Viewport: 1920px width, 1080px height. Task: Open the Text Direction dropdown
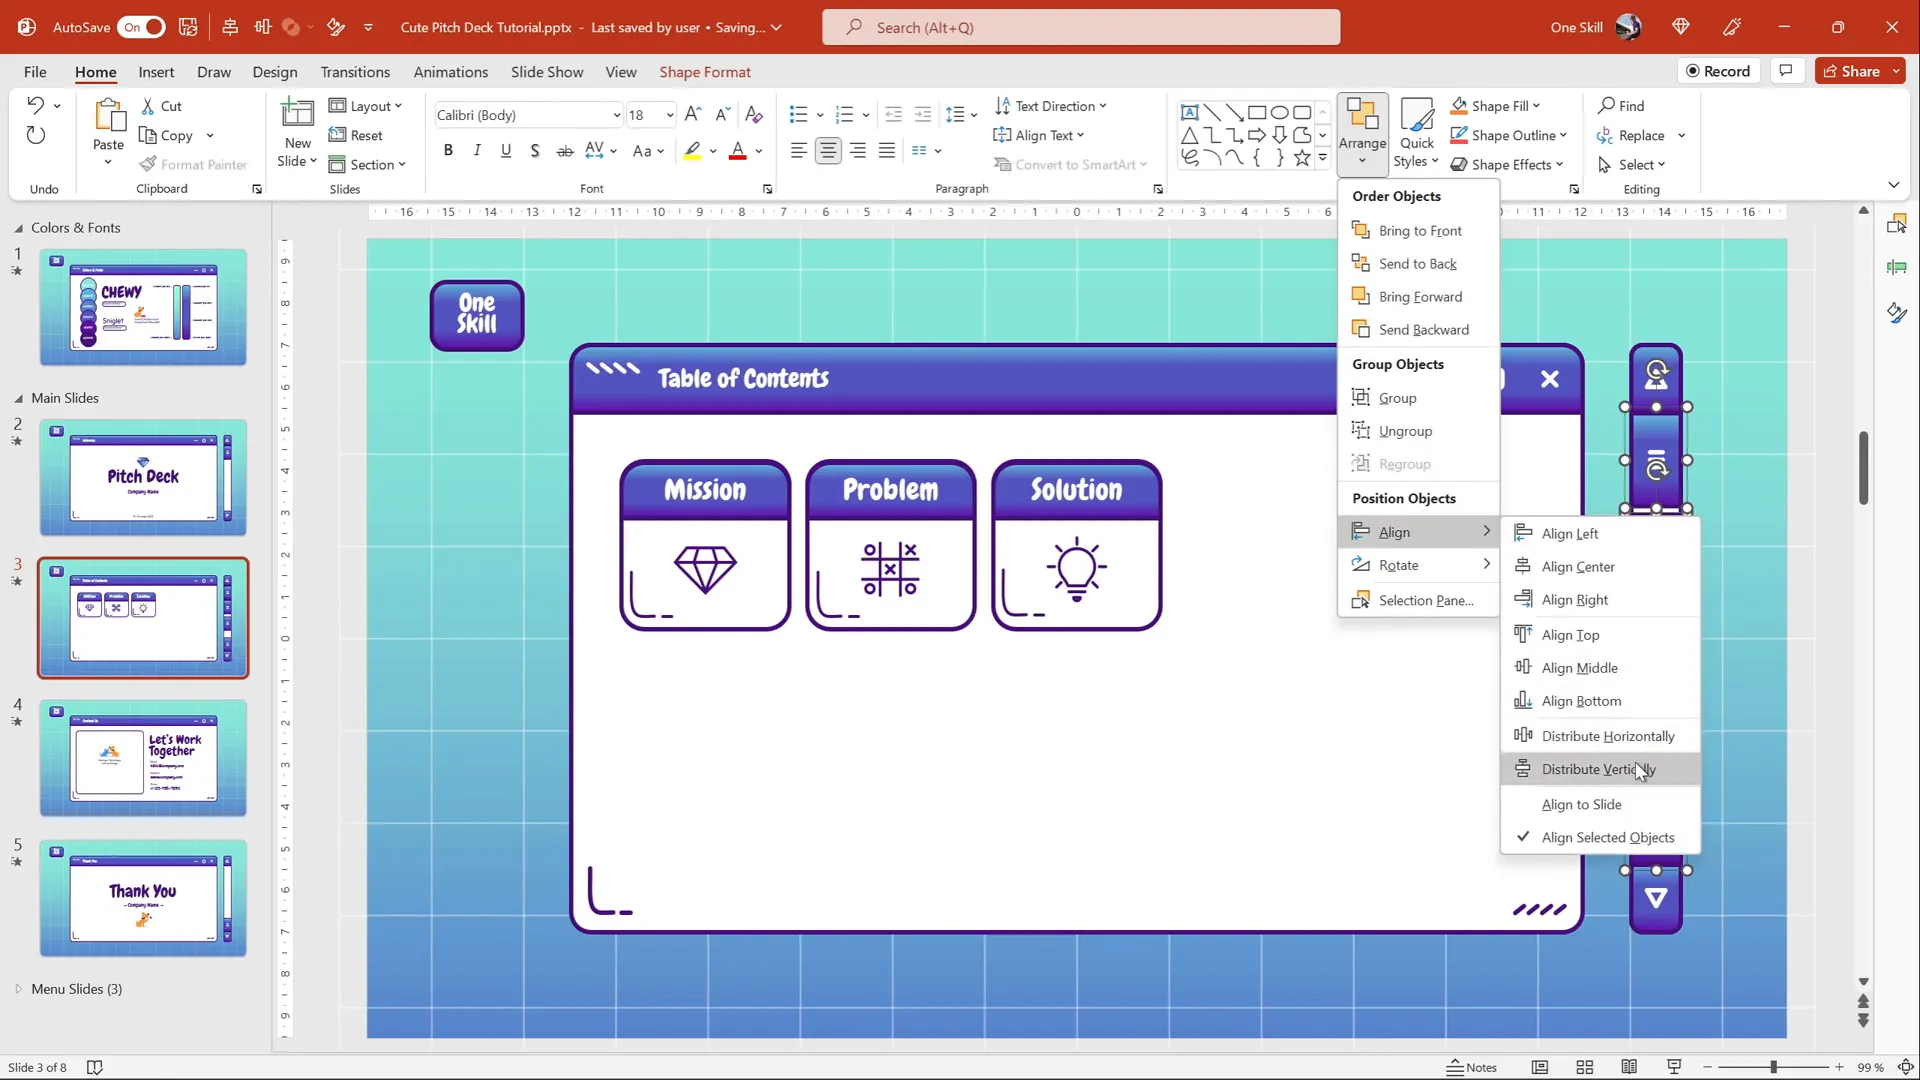[1051, 106]
